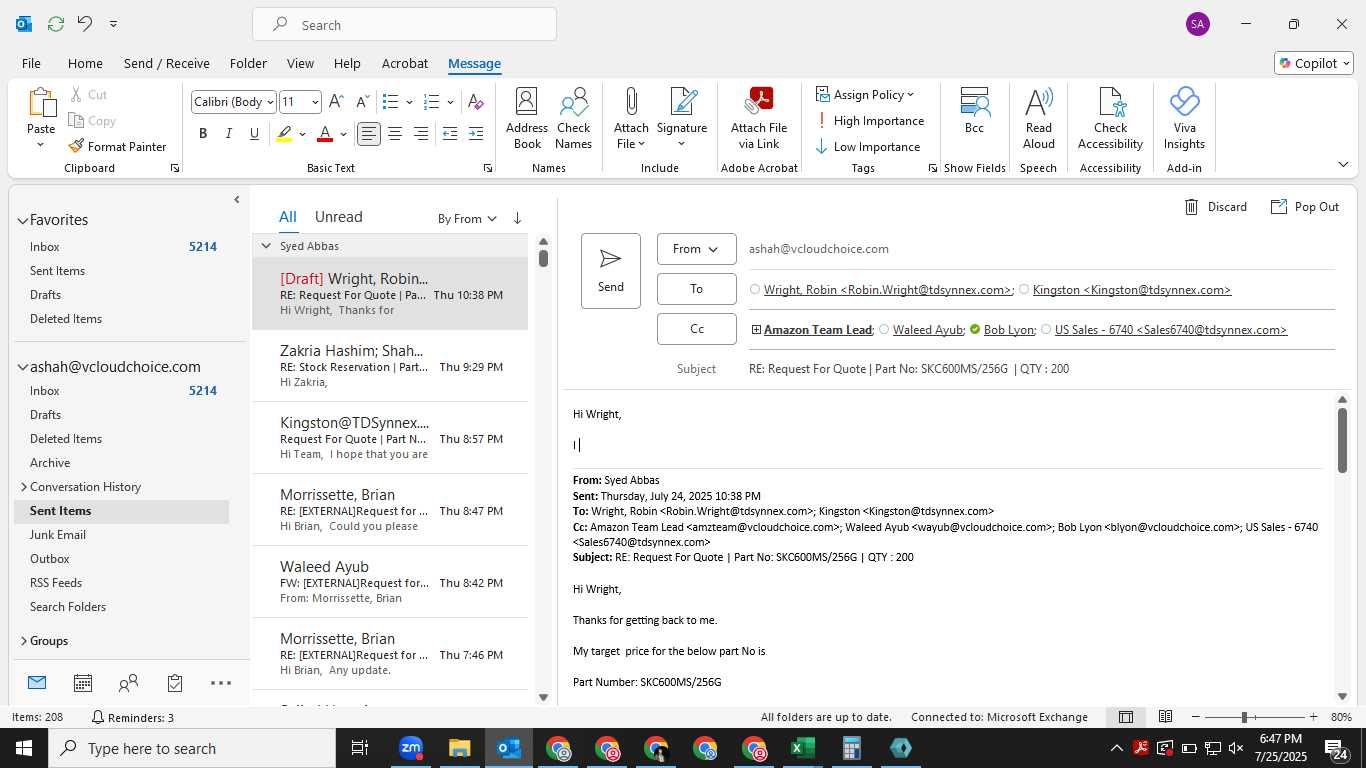Open the Sent Items folder under Favorites
This screenshot has width=1366, height=768.
tap(57, 271)
